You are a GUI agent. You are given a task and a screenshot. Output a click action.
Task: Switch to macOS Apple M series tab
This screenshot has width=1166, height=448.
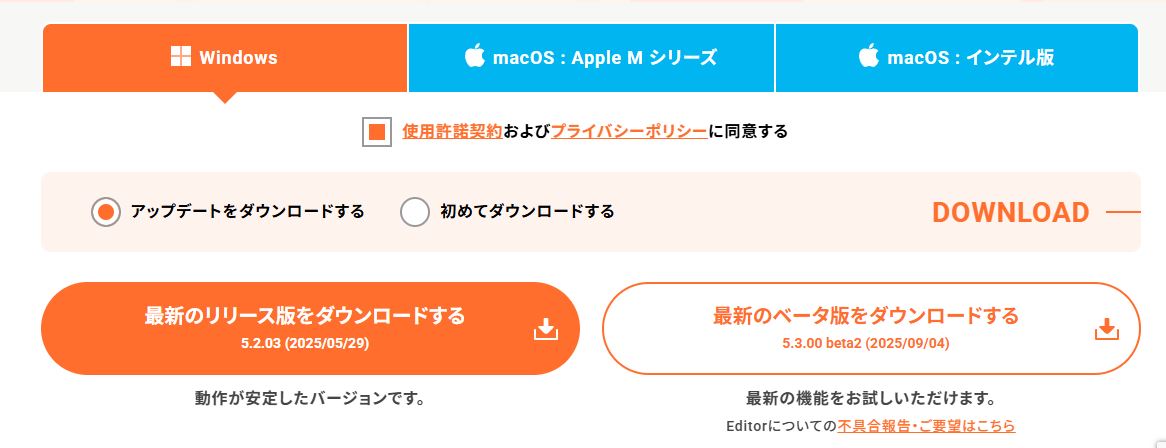(591, 58)
